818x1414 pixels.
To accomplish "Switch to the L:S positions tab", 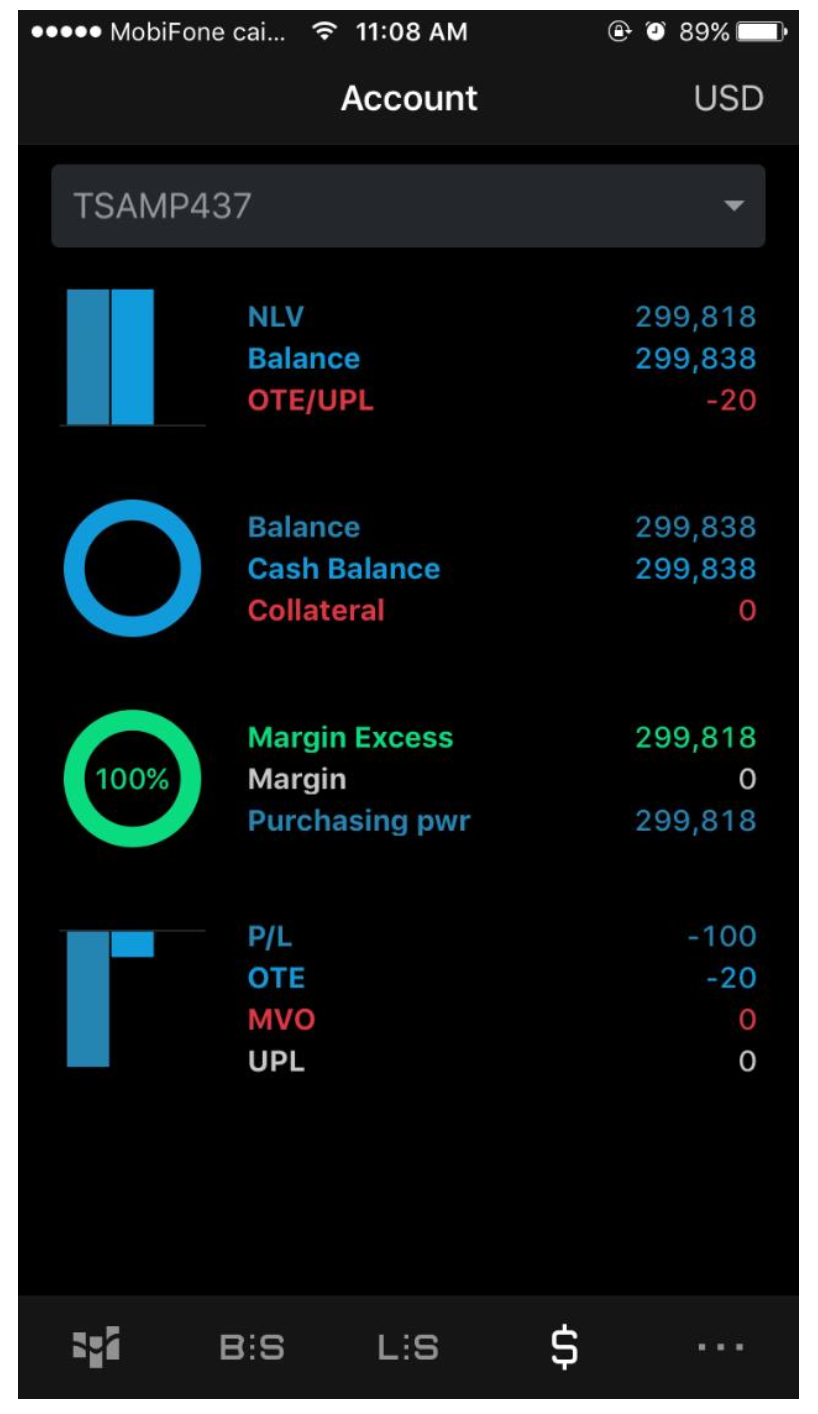I will point(408,1347).
